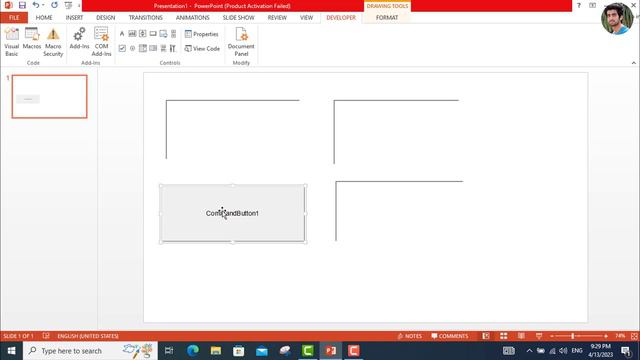This screenshot has height=360, width=640.
Task: Switch to the ANIMATIONS tab
Action: 192,18
